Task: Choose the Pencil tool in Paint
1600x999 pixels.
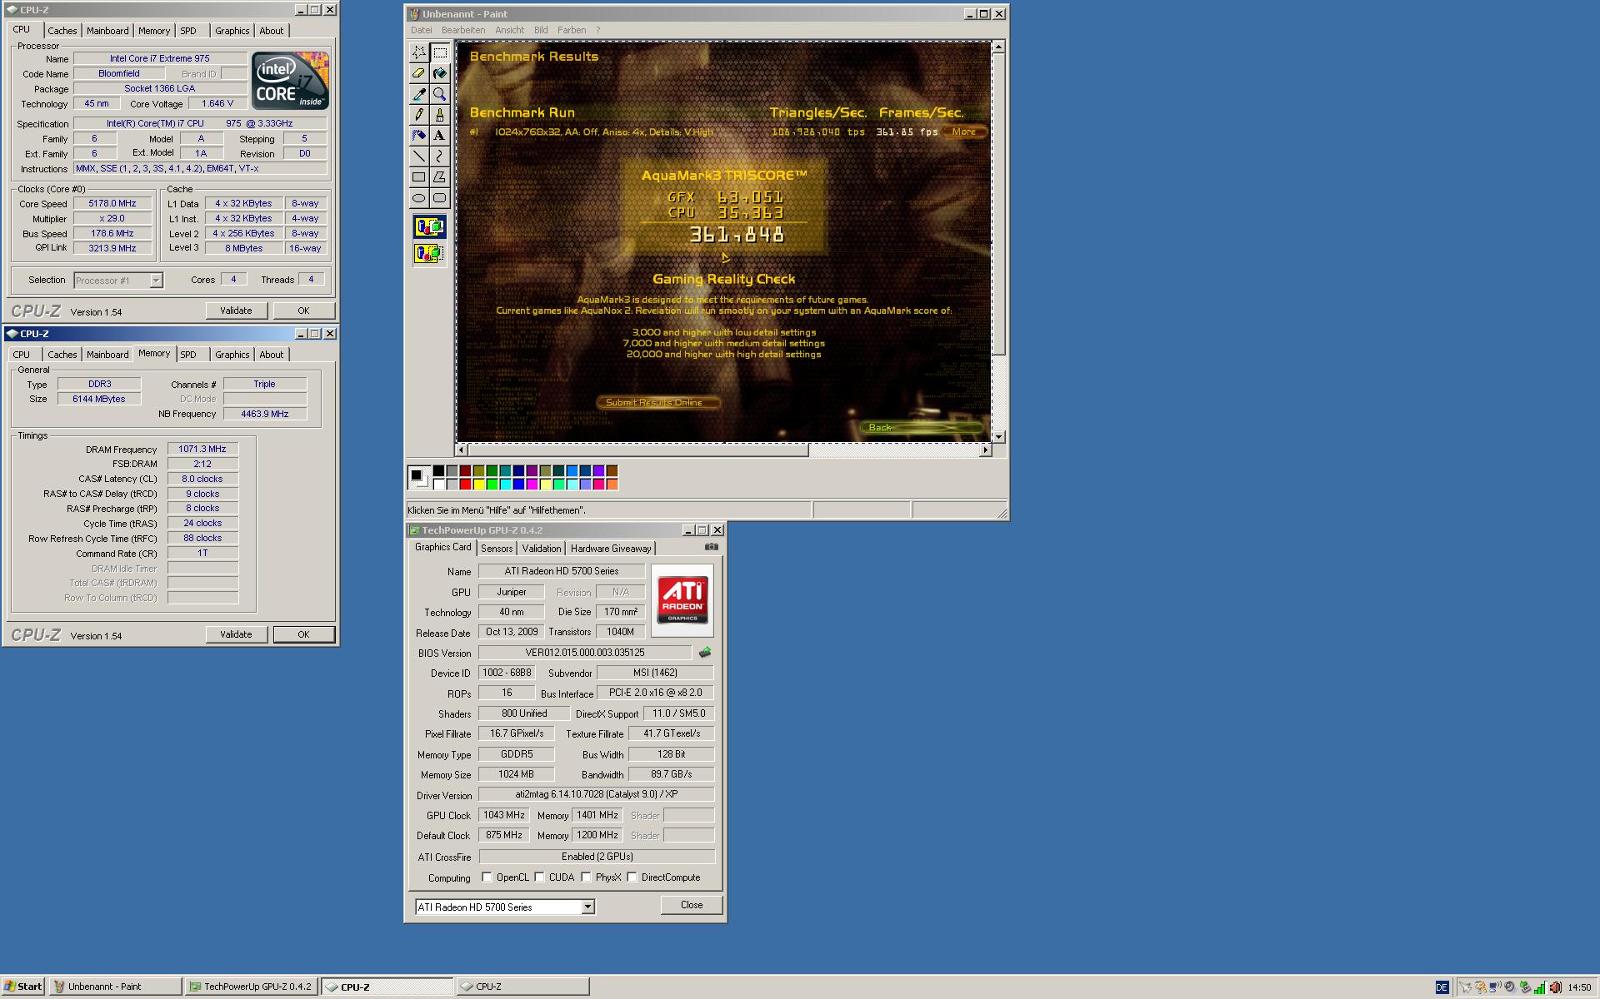Action: 419,115
